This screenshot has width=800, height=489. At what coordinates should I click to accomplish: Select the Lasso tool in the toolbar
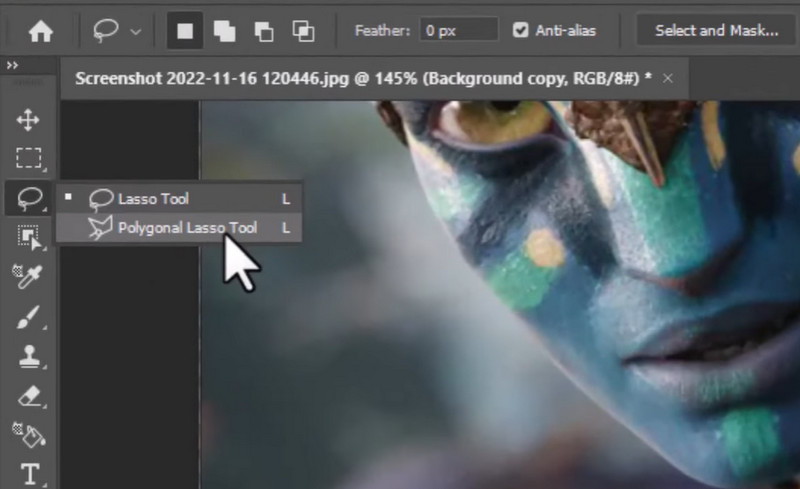[28, 197]
